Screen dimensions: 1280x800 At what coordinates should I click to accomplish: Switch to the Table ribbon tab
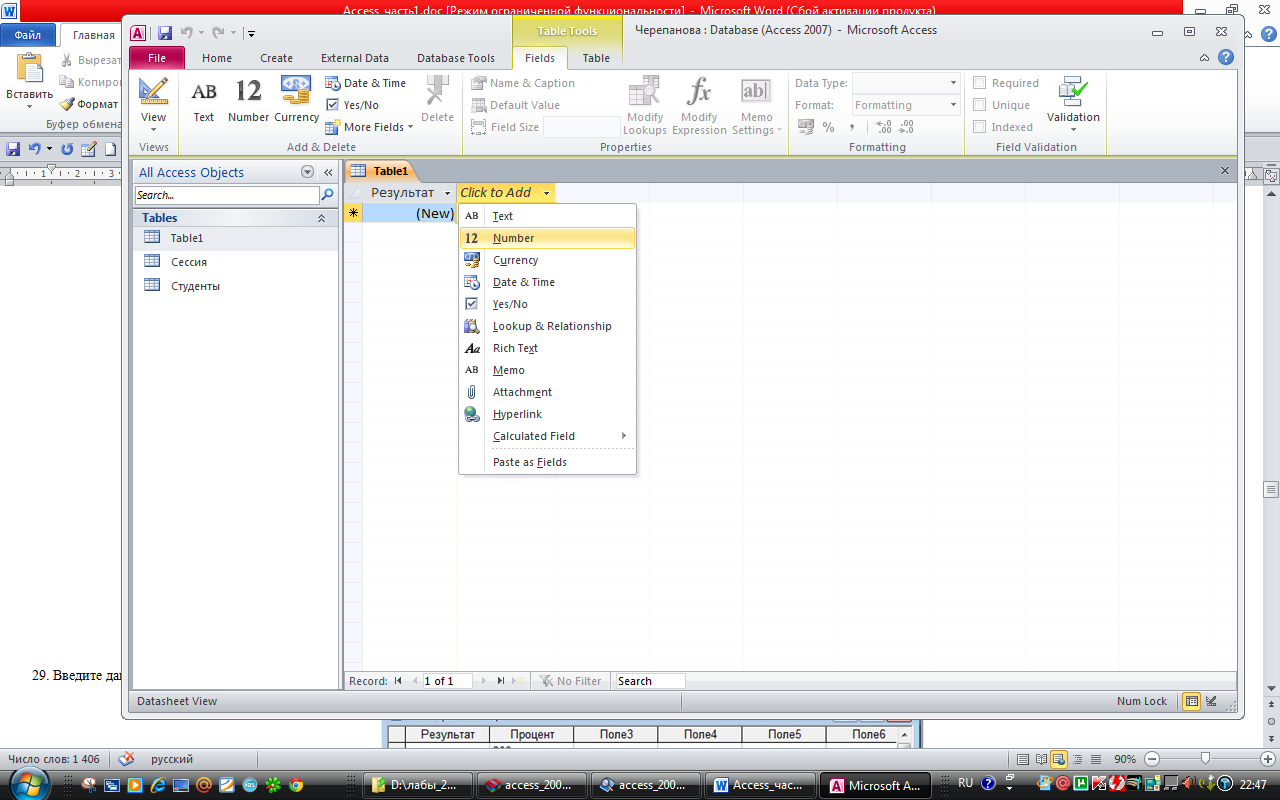click(x=596, y=58)
